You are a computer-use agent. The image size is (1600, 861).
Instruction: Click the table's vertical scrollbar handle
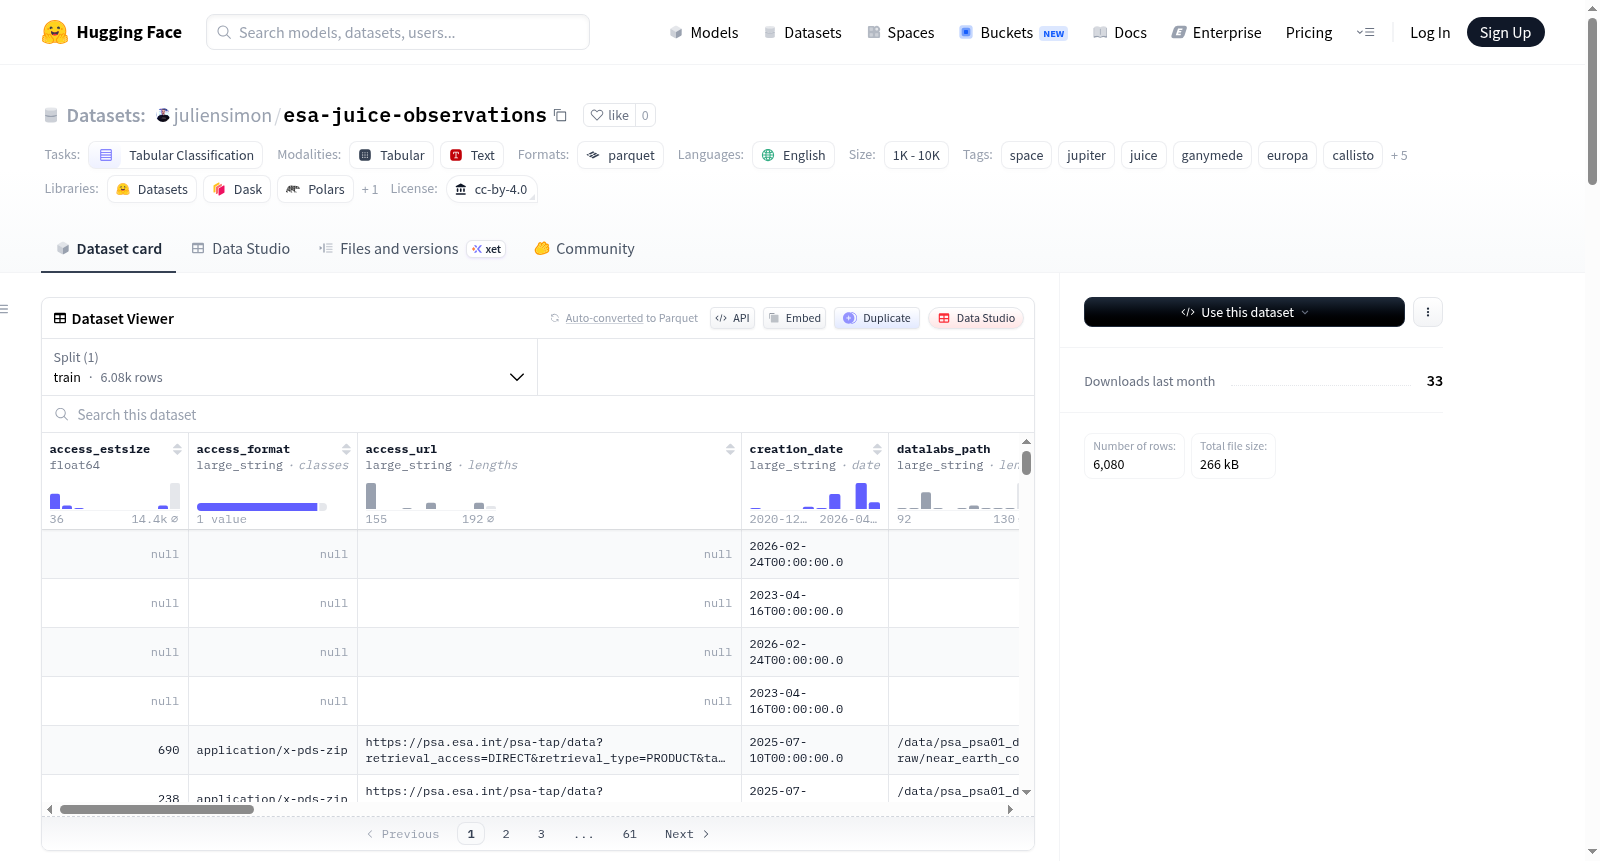click(x=1026, y=463)
